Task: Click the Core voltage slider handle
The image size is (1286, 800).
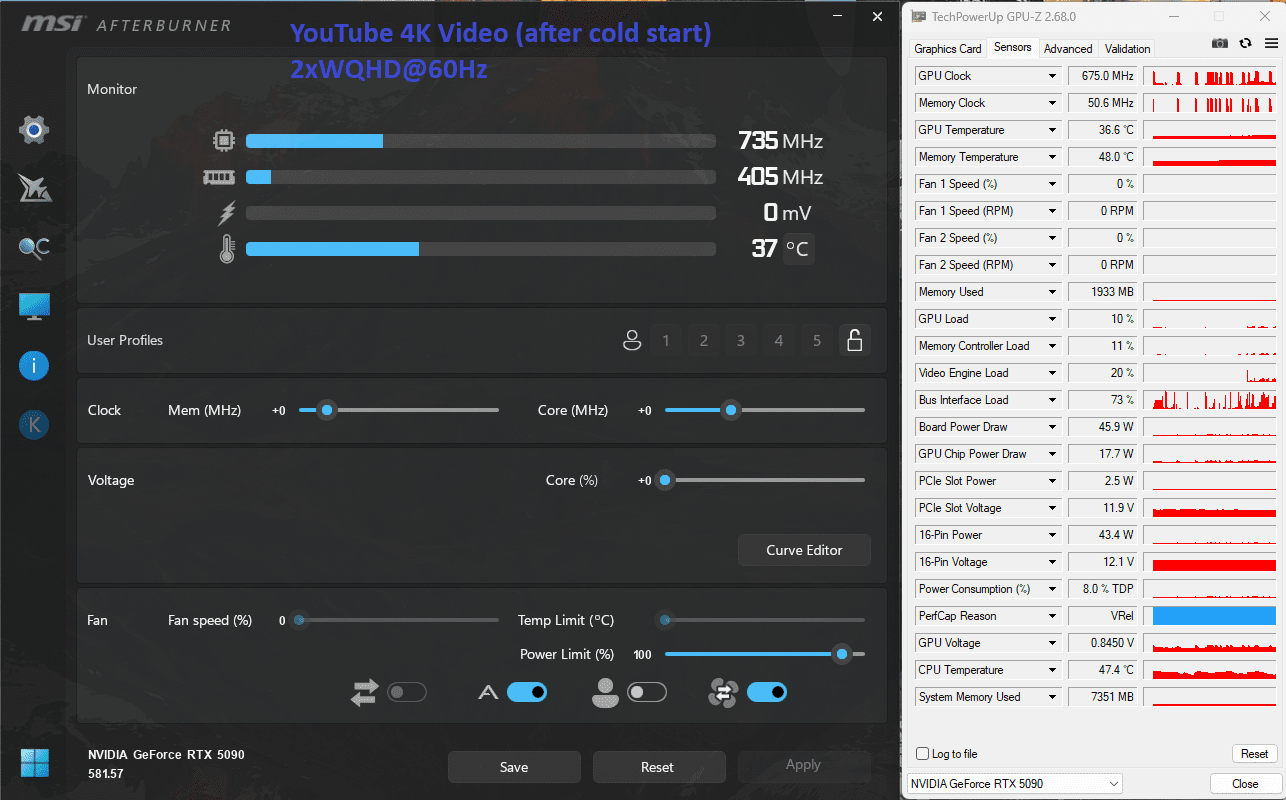Action: click(664, 480)
